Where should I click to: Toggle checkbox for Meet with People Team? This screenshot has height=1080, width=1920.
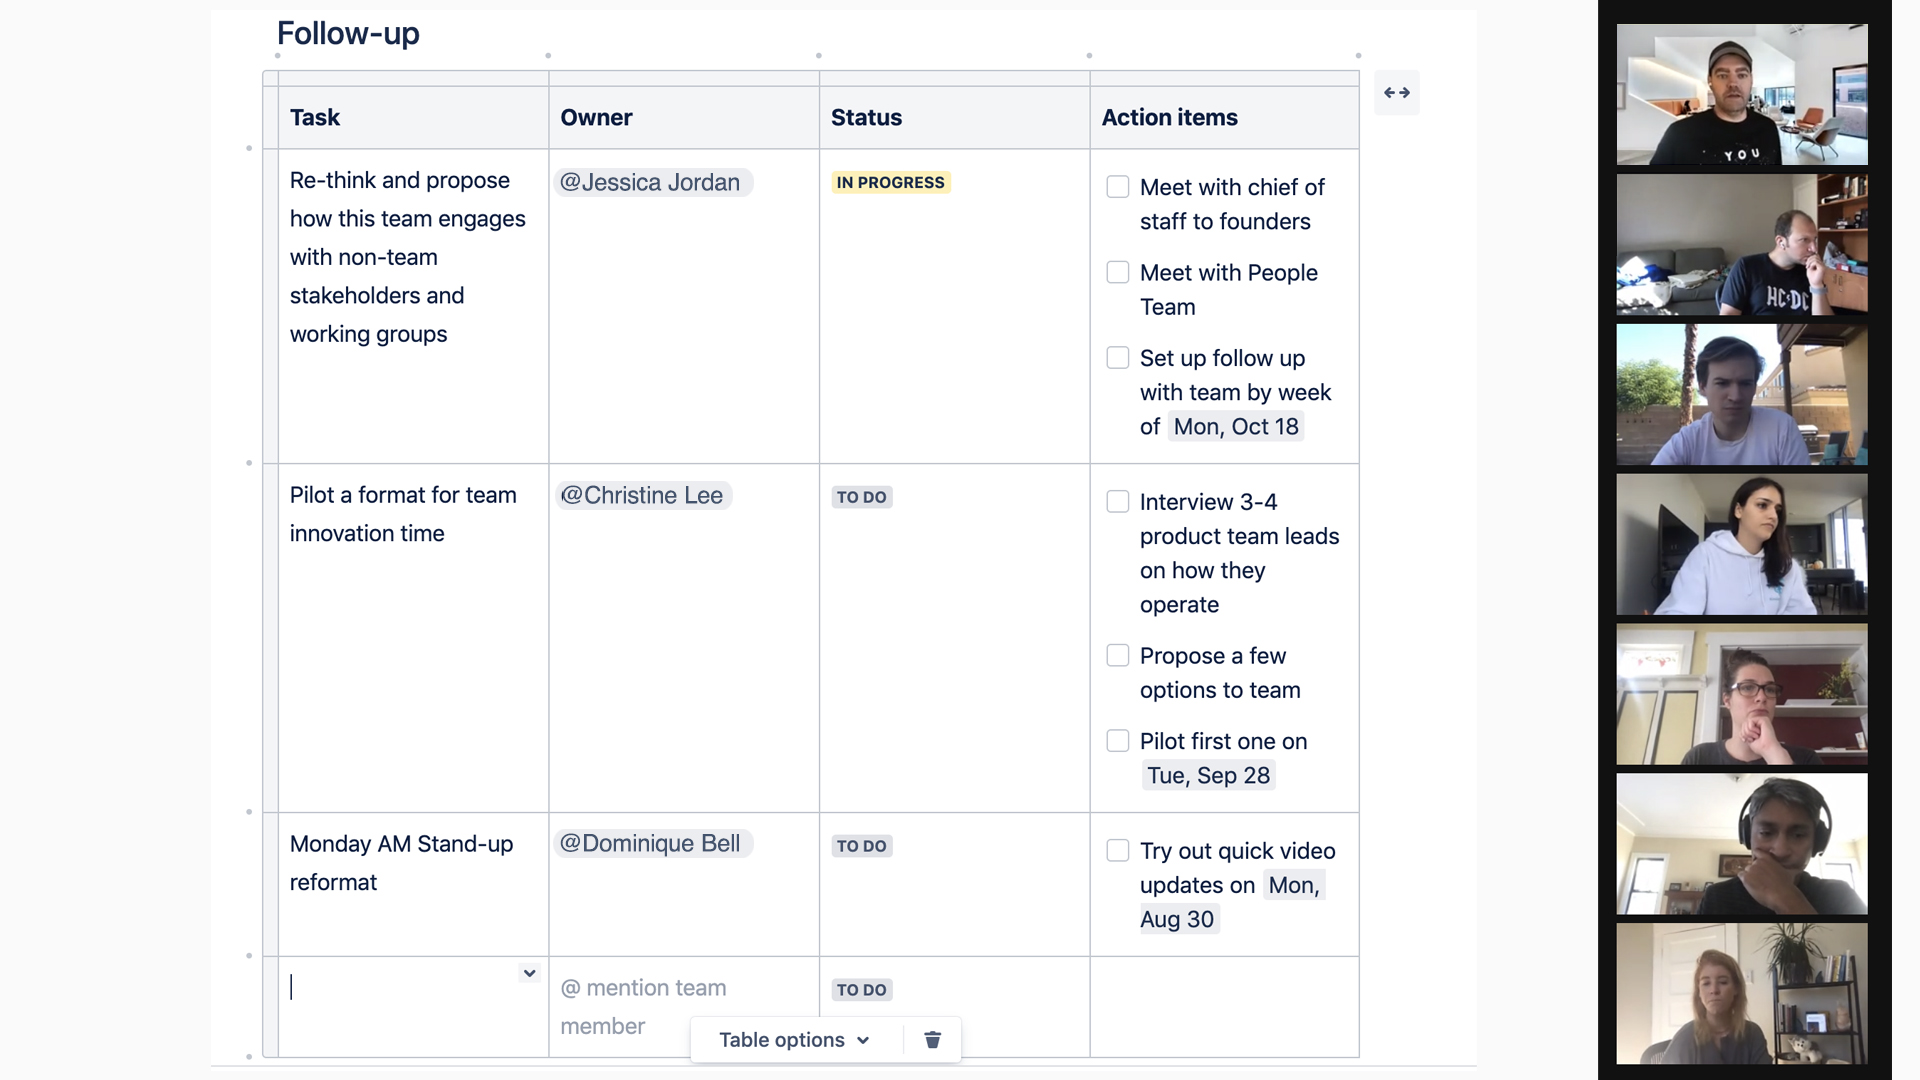pyautogui.click(x=1116, y=273)
